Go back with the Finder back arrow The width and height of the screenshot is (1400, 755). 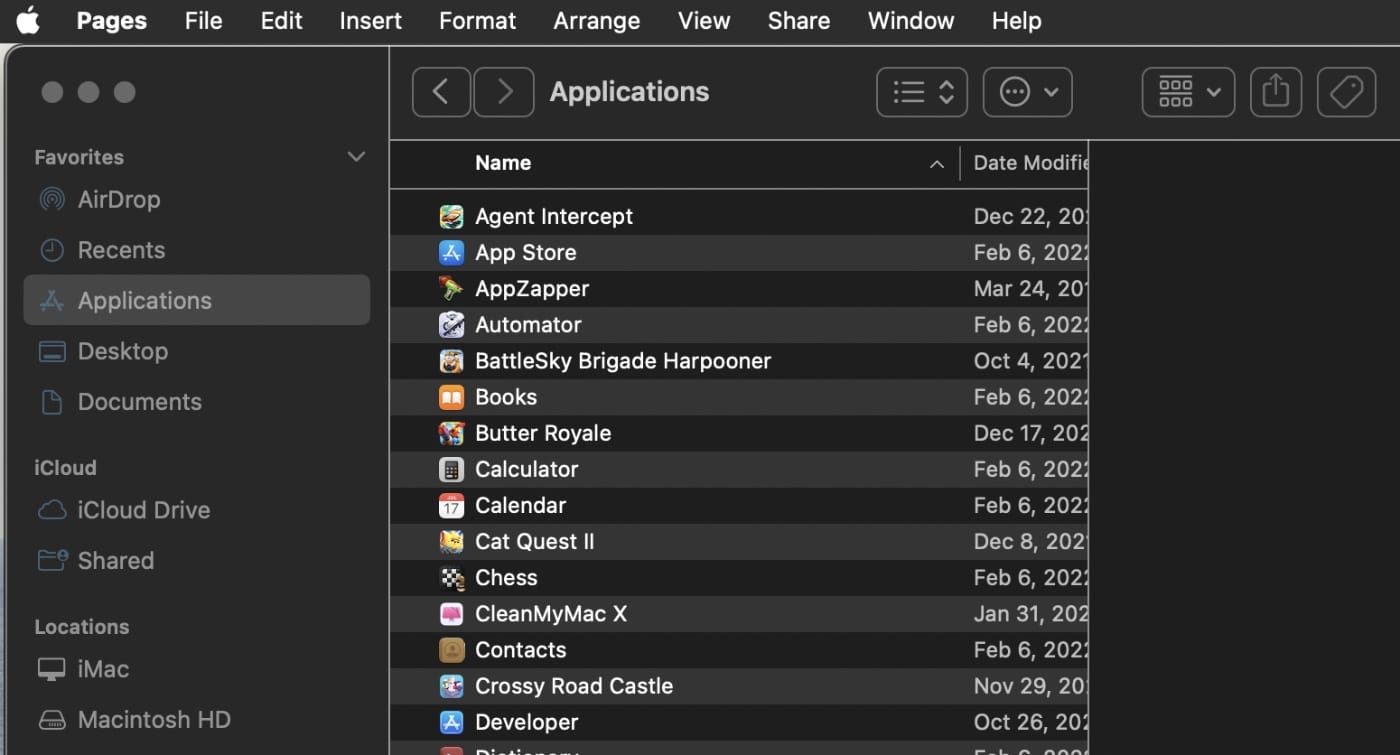pos(441,92)
